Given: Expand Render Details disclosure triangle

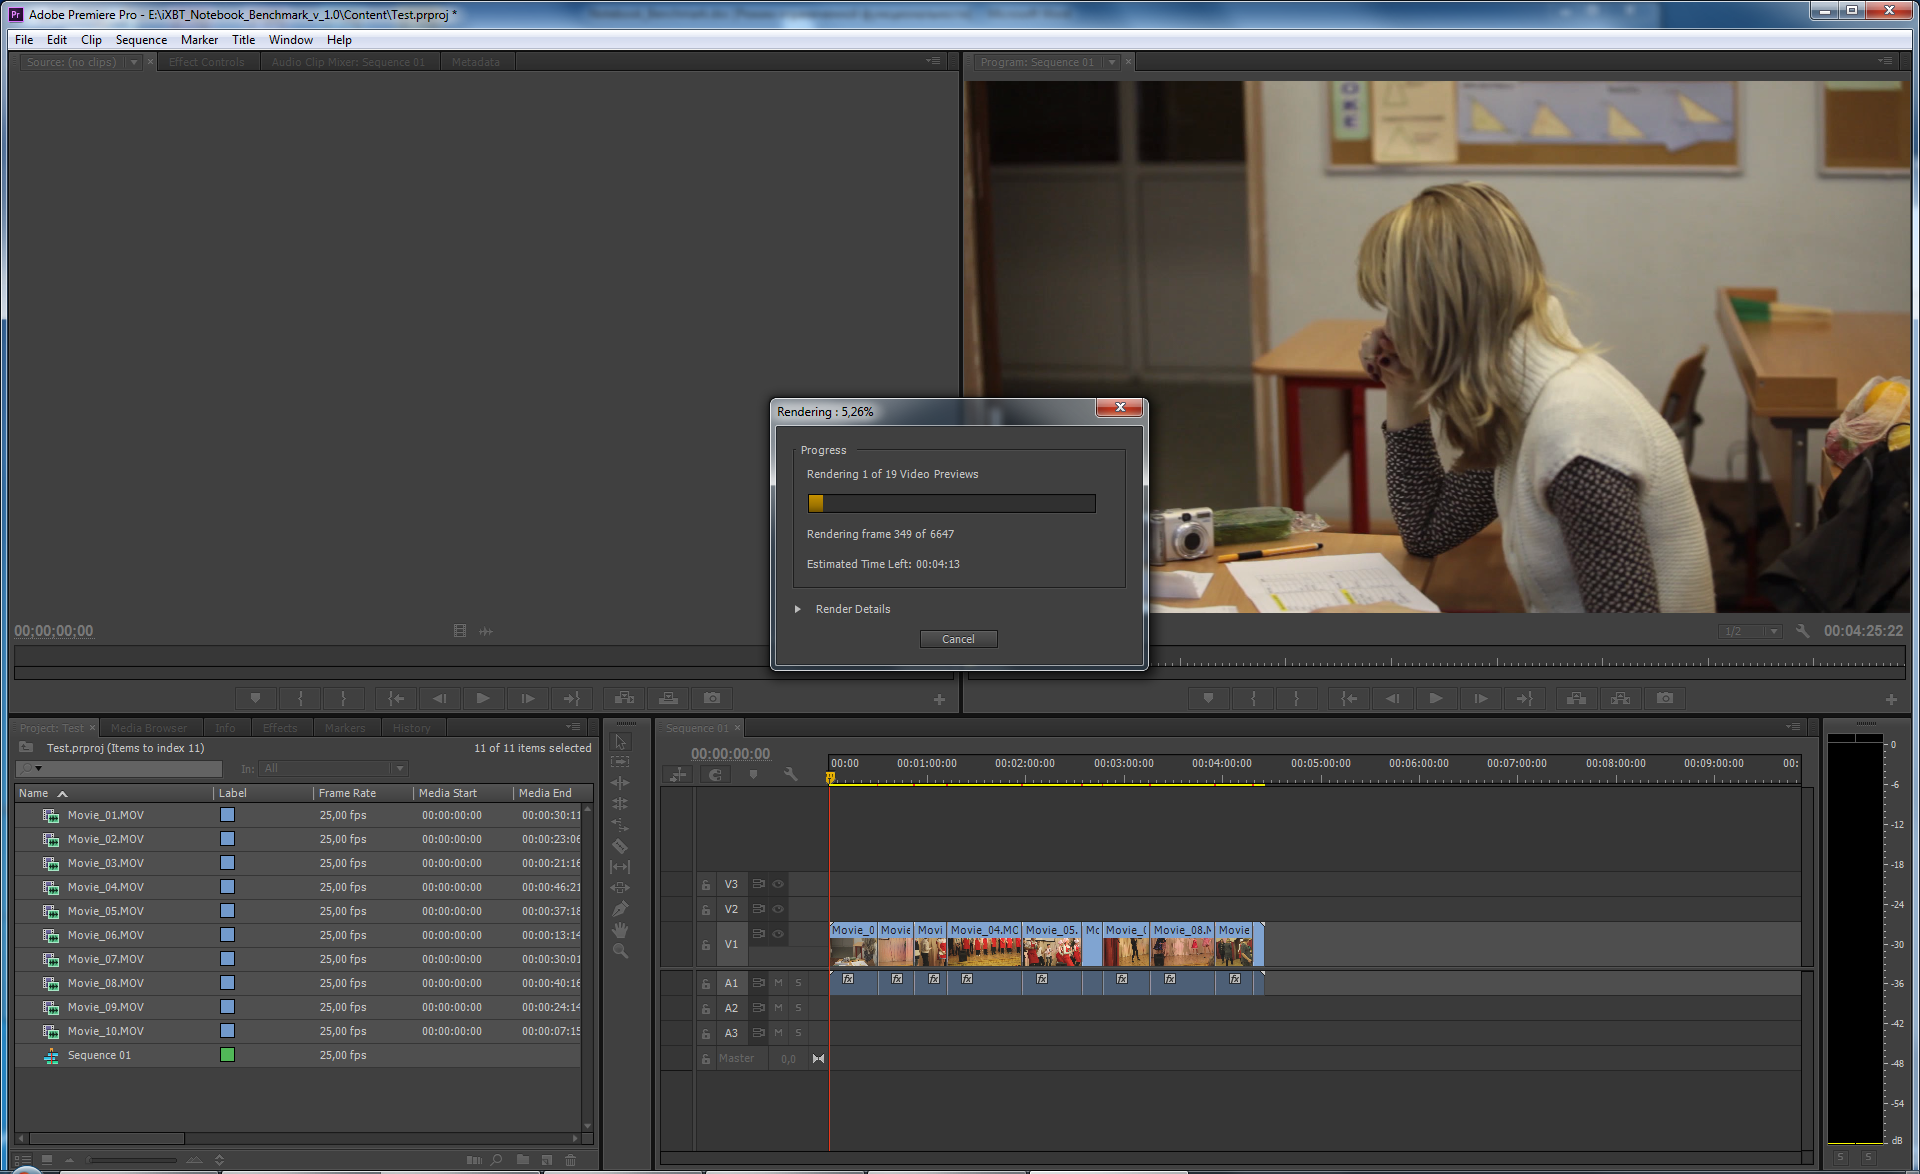Looking at the screenshot, I should (798, 609).
